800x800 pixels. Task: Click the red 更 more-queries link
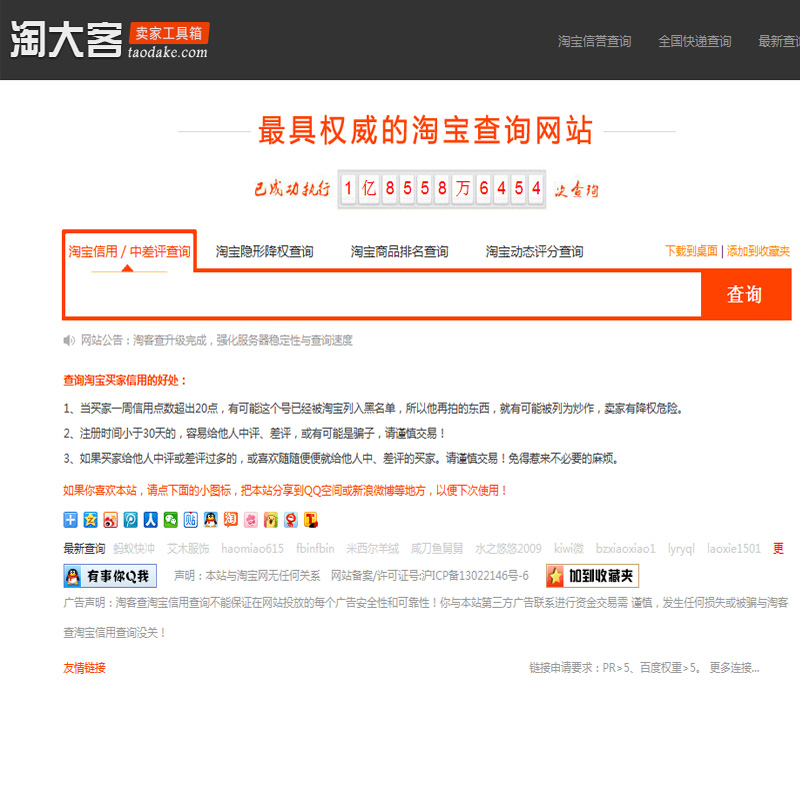778,548
